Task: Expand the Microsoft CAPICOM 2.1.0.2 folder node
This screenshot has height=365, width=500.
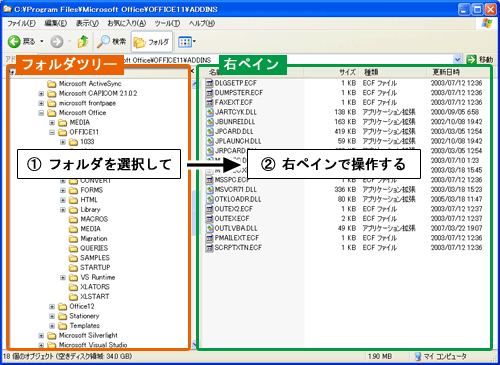Action: pyautogui.click(x=41, y=94)
